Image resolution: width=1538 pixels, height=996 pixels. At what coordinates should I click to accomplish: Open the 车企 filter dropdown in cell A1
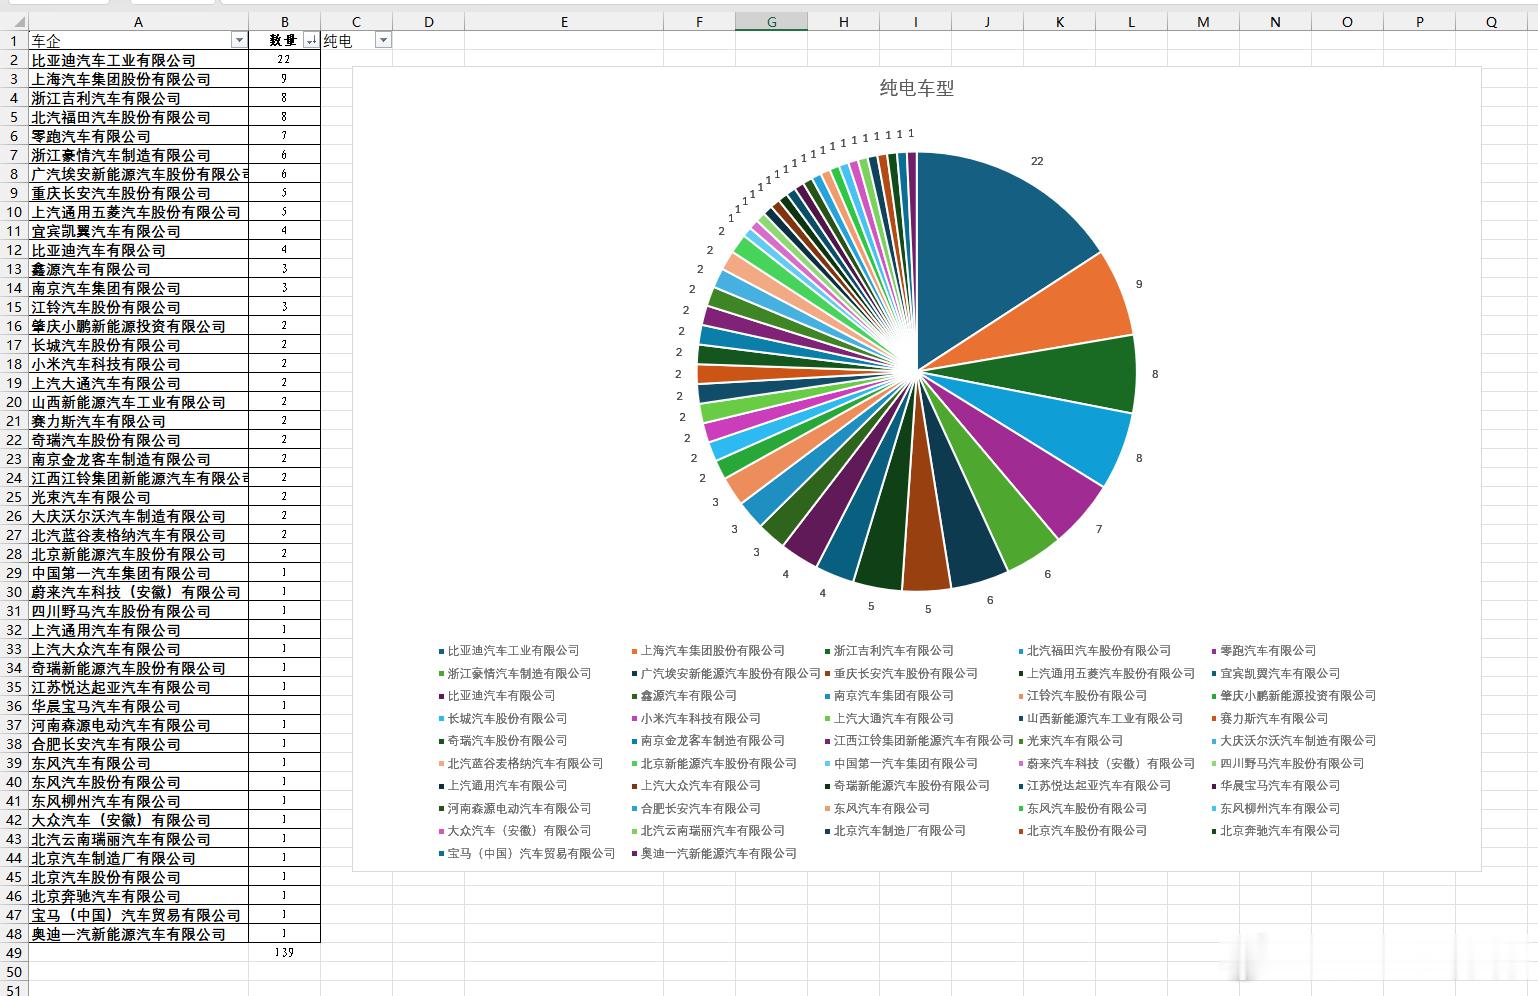click(239, 40)
